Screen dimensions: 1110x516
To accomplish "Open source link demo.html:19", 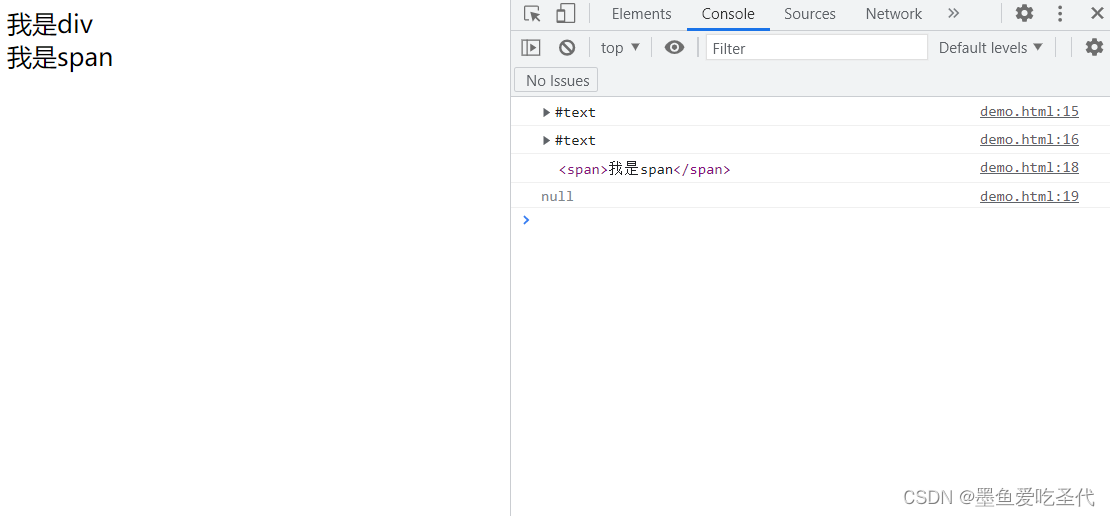I will (1029, 196).
